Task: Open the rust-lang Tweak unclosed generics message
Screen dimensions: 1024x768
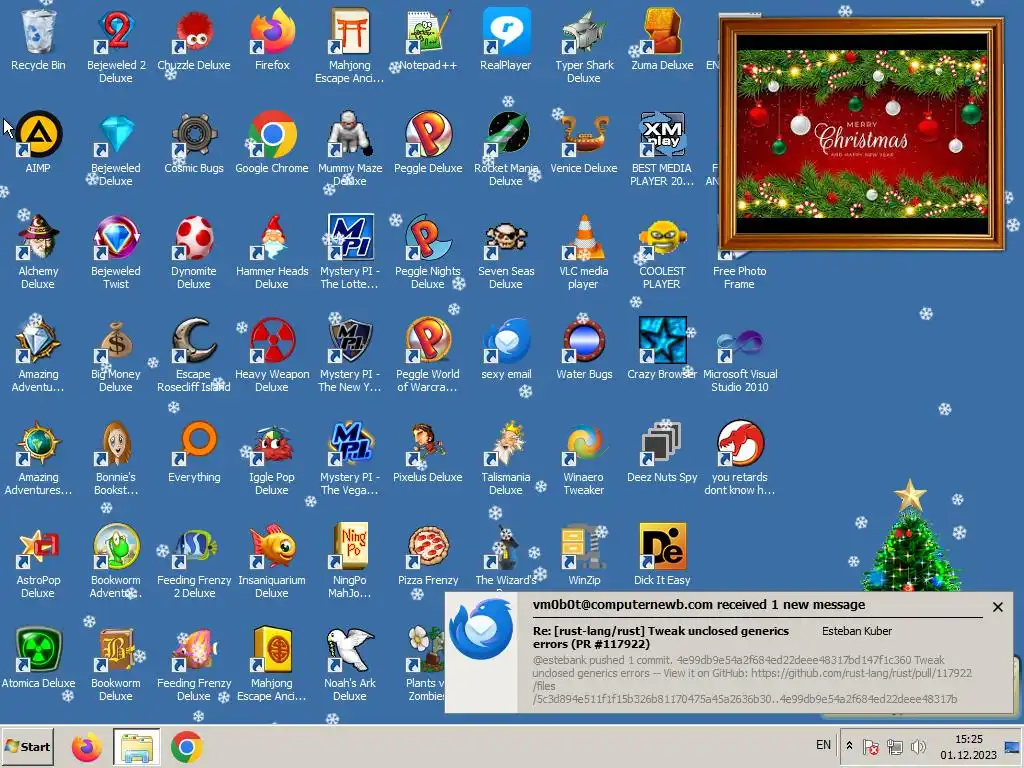Action: click(x=661, y=637)
